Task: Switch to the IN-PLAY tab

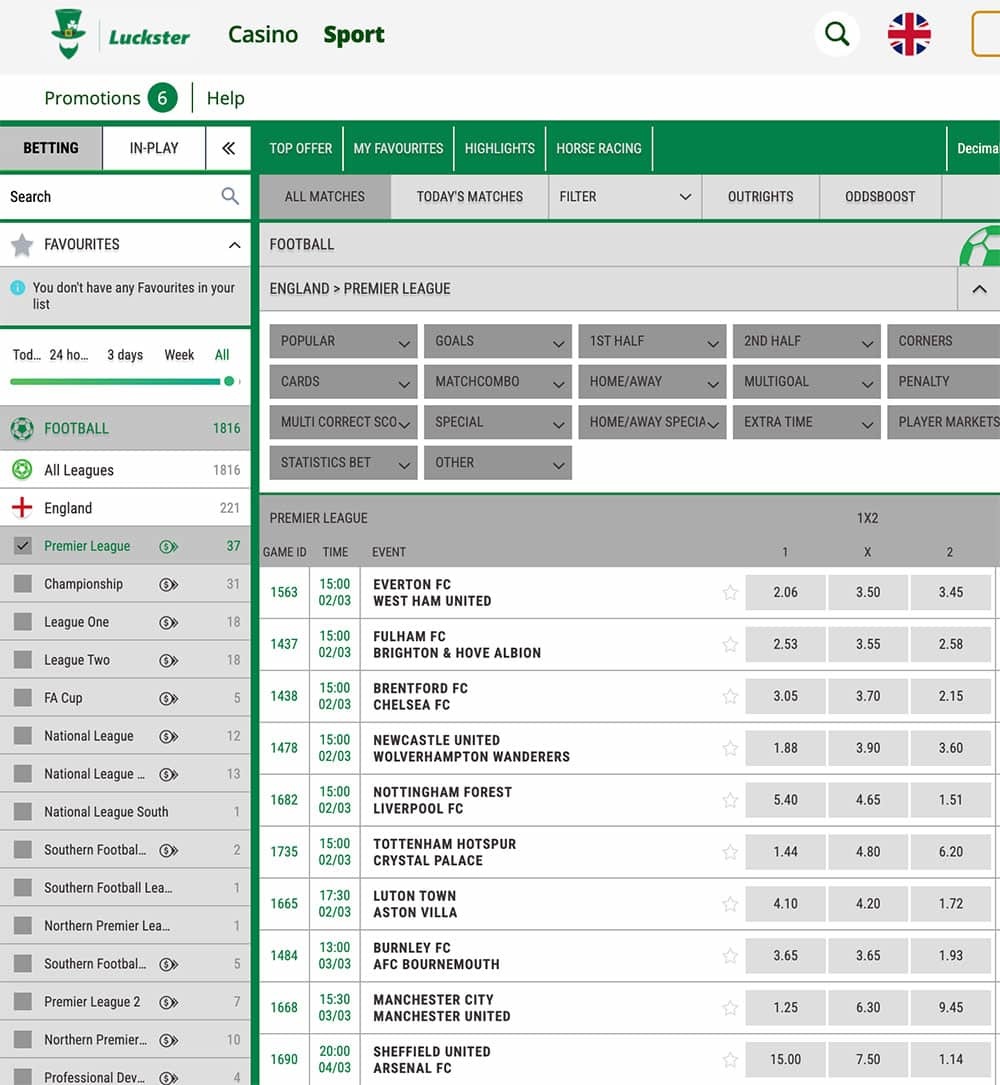Action: (154, 148)
